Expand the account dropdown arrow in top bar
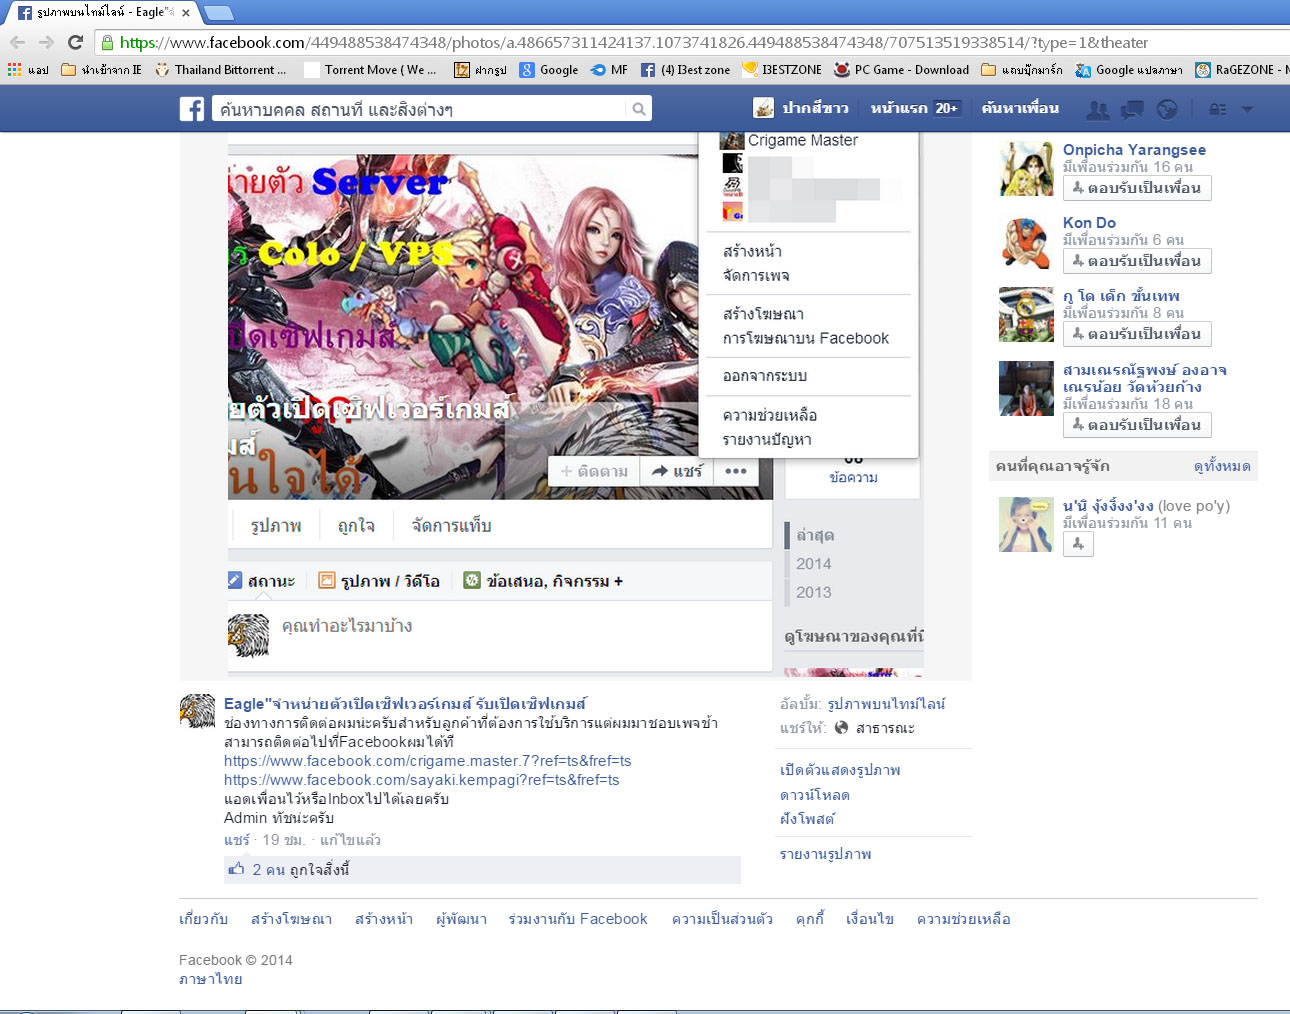The height and width of the screenshot is (1014, 1290). click(1247, 109)
